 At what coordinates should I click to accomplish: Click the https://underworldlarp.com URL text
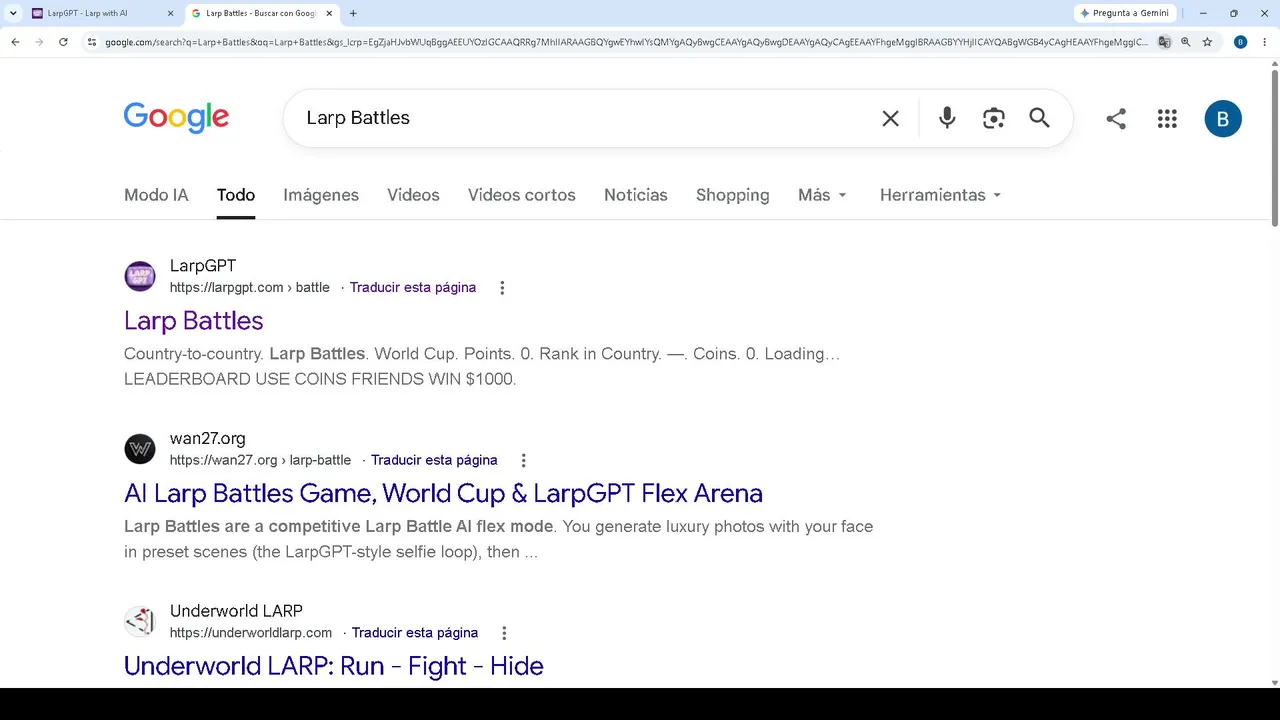click(x=251, y=633)
